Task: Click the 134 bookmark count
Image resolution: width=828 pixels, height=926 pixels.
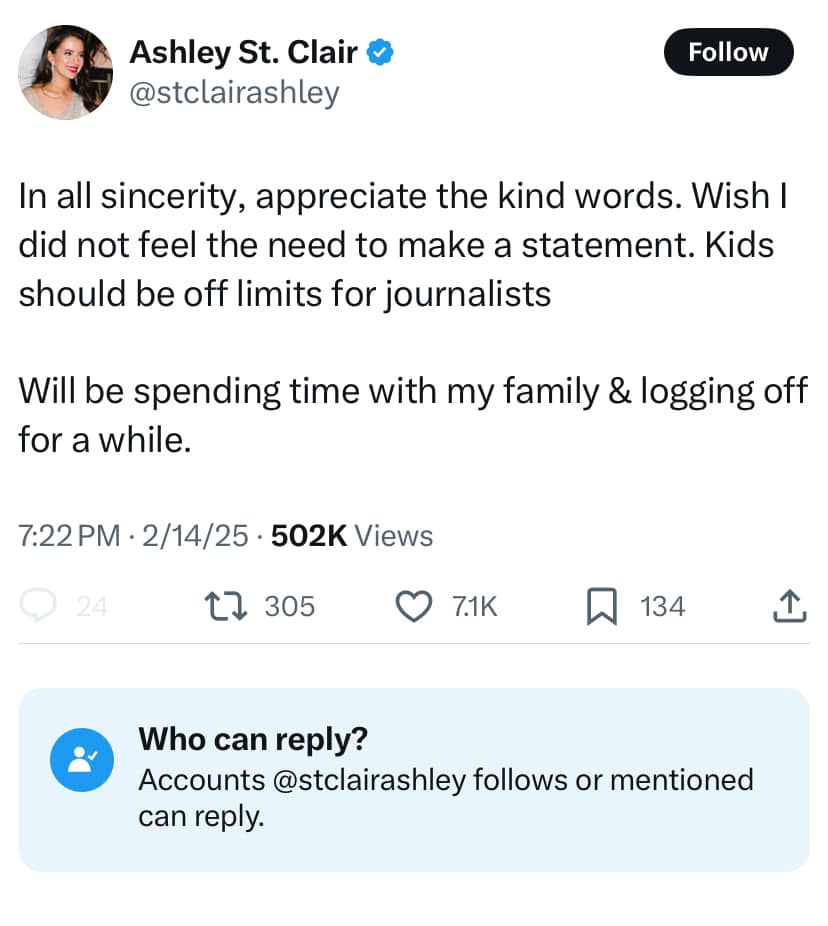Action: coord(662,606)
